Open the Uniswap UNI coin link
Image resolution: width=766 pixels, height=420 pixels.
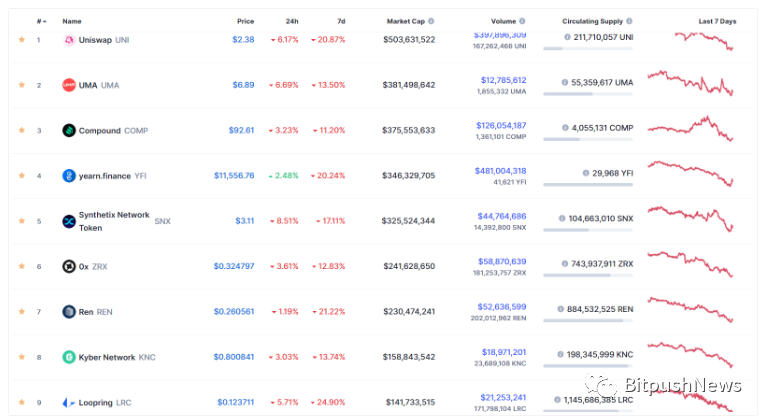pyautogui.click(x=104, y=40)
